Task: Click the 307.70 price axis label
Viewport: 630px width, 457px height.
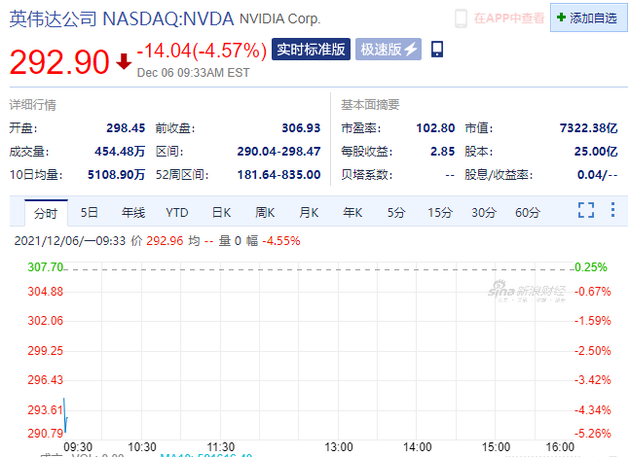Action: (x=45, y=267)
